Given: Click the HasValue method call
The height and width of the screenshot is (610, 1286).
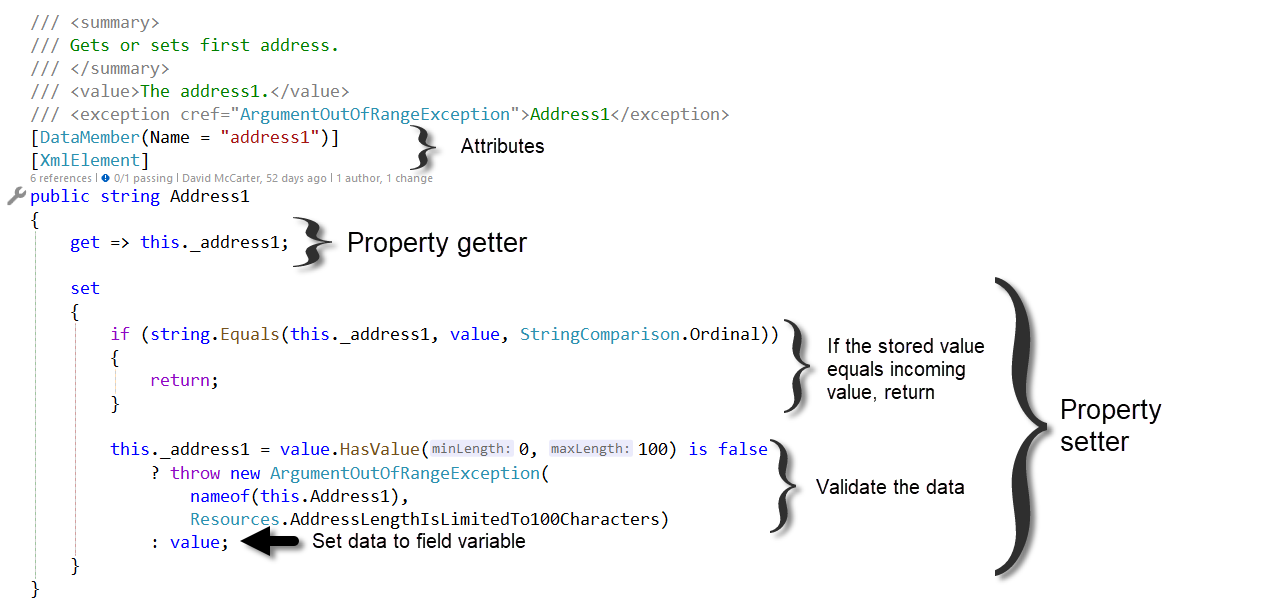Looking at the screenshot, I should (384, 450).
